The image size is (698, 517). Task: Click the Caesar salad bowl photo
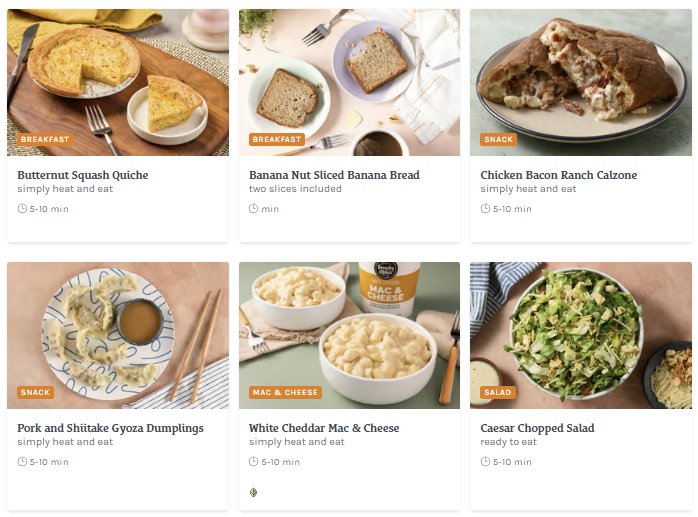tap(576, 325)
